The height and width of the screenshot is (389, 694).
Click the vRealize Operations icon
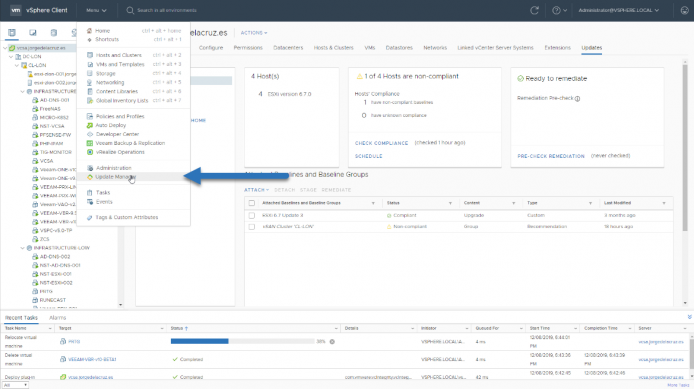coord(89,152)
